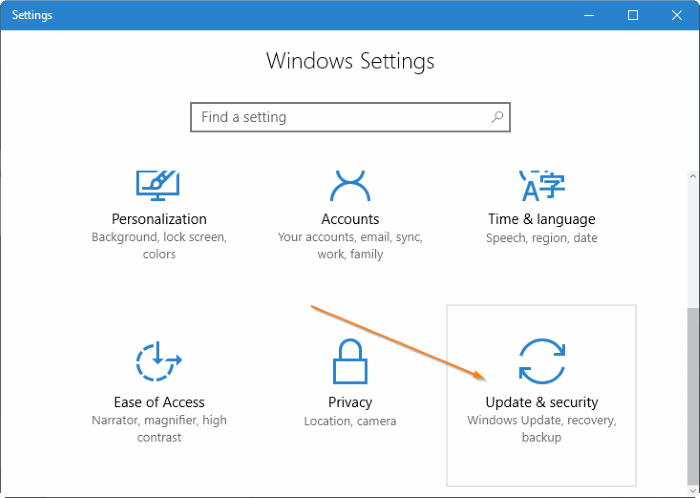Viewport: 700px width, 498px height.
Task: Open the Ease of Access label
Action: (x=159, y=402)
